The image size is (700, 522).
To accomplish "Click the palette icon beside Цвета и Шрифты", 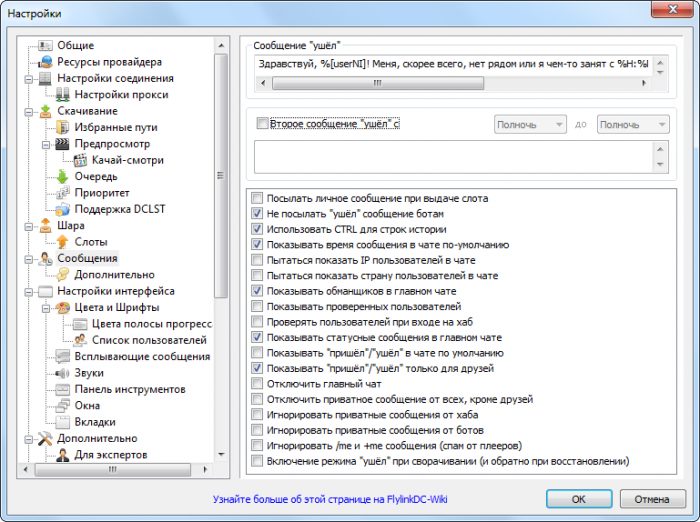I will pyautogui.click(x=63, y=308).
